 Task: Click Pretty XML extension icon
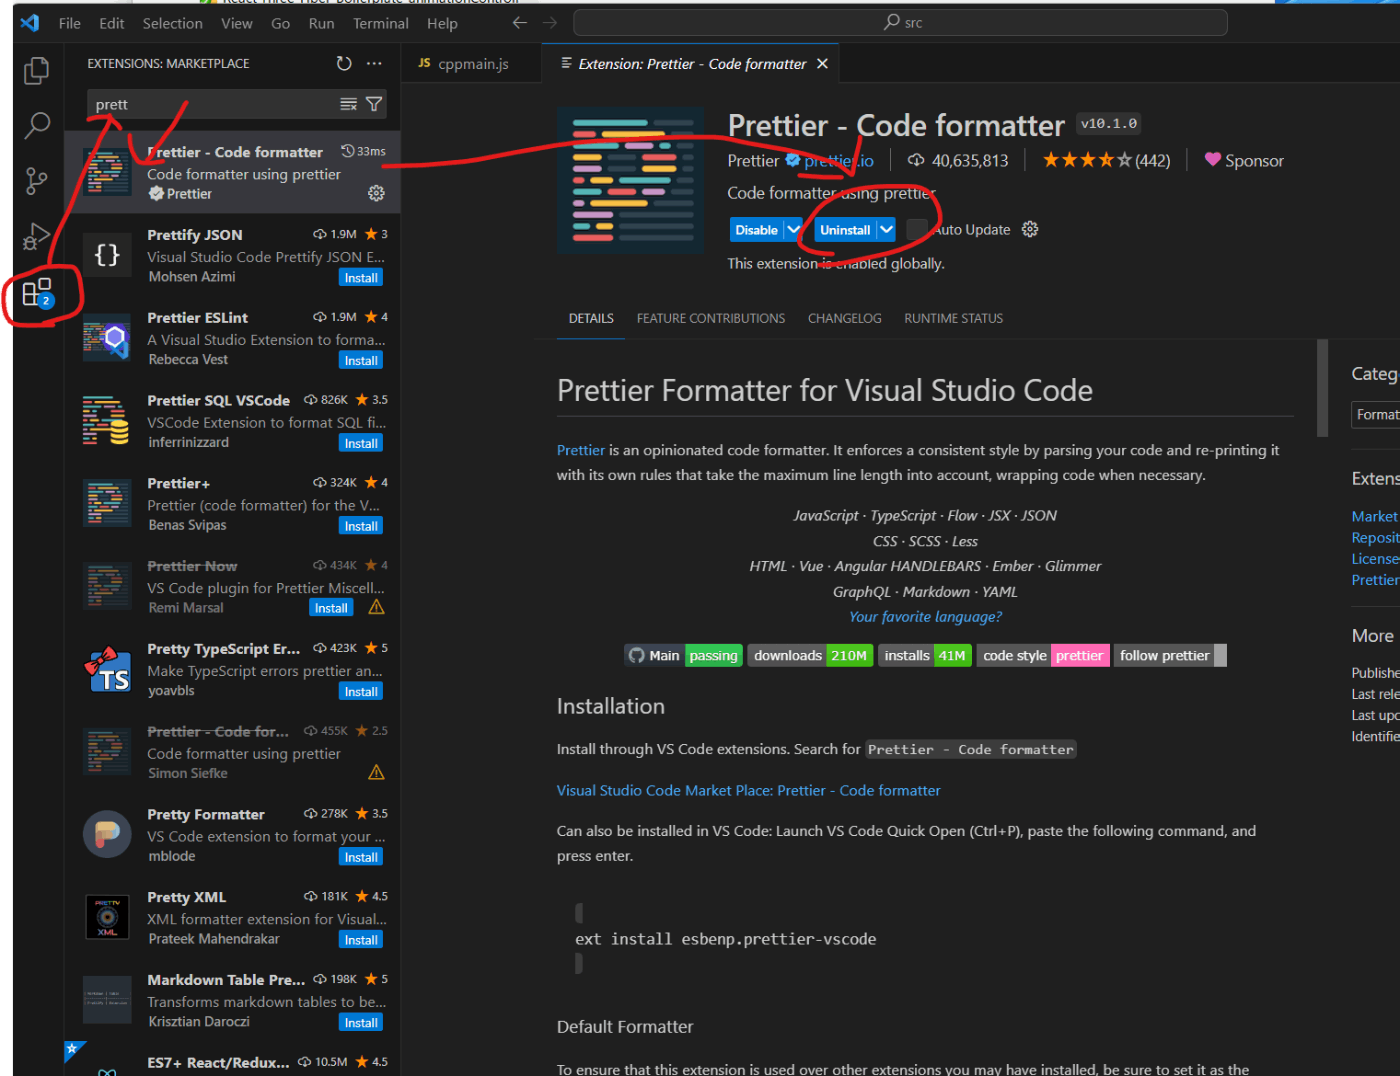pos(107,917)
